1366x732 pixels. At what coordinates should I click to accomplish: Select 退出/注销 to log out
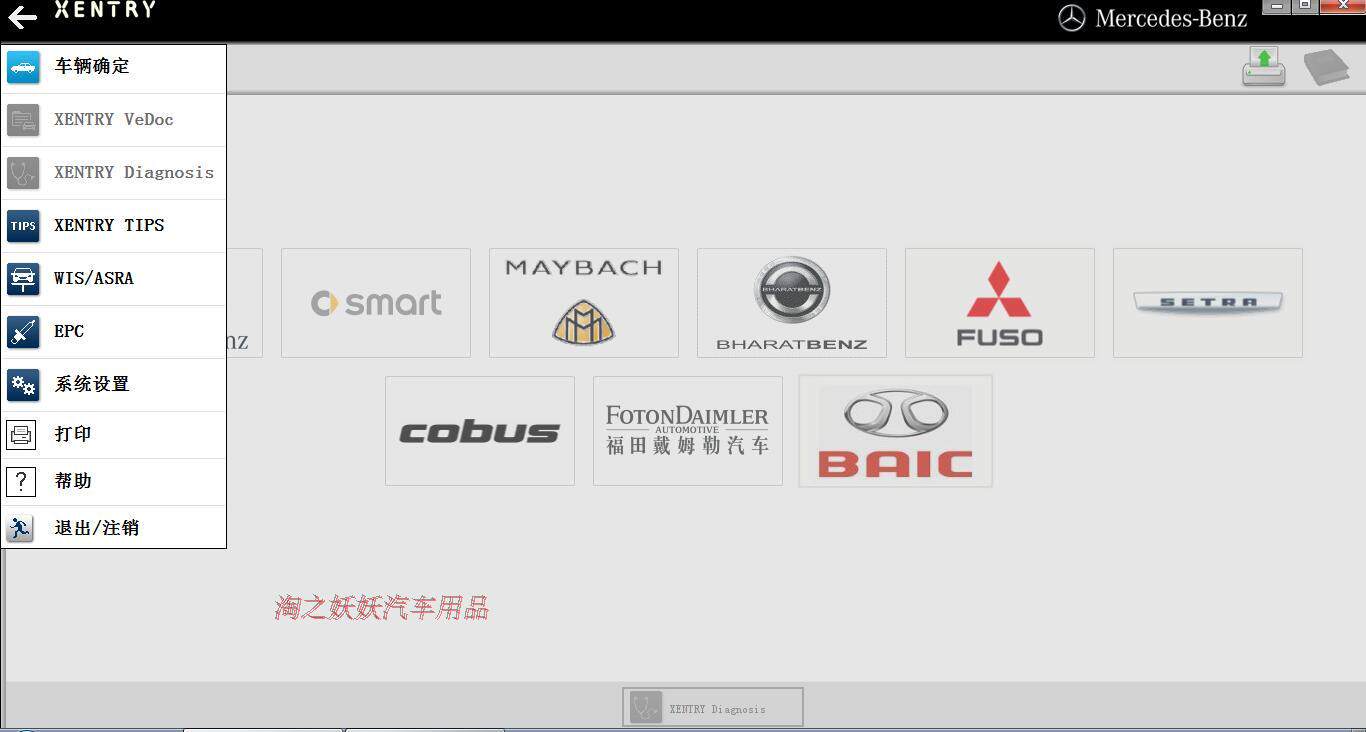[114, 528]
